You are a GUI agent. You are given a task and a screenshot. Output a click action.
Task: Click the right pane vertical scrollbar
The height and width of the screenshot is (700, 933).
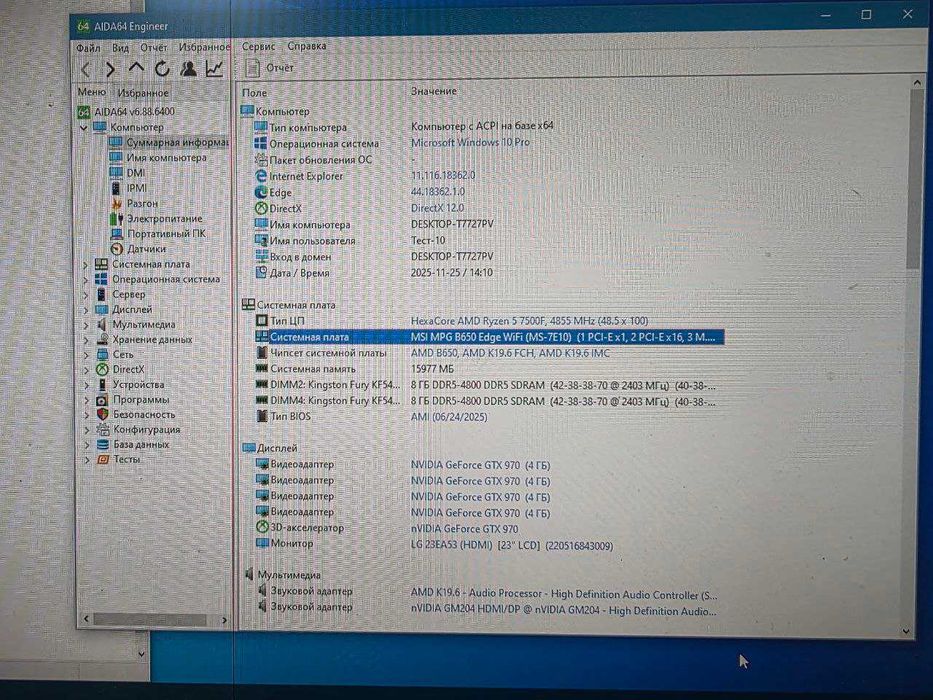click(915, 179)
